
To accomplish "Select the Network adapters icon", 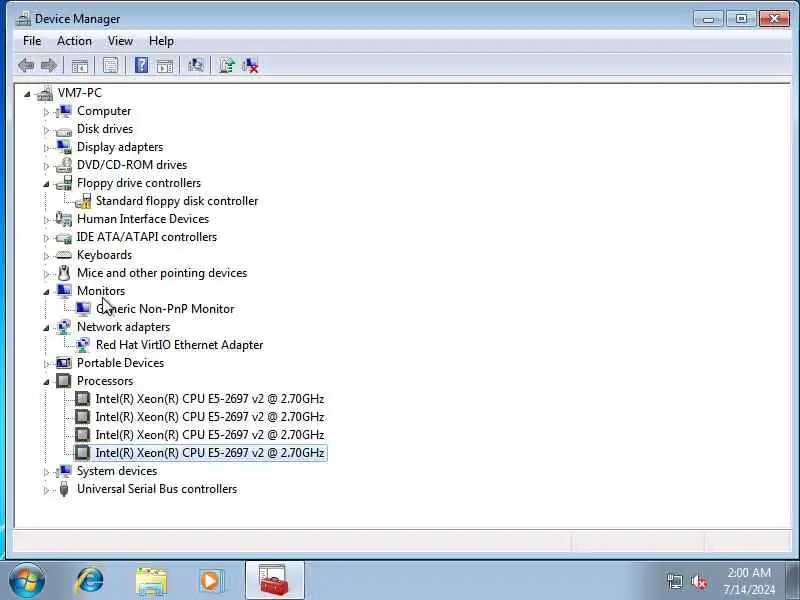I will click(64, 327).
